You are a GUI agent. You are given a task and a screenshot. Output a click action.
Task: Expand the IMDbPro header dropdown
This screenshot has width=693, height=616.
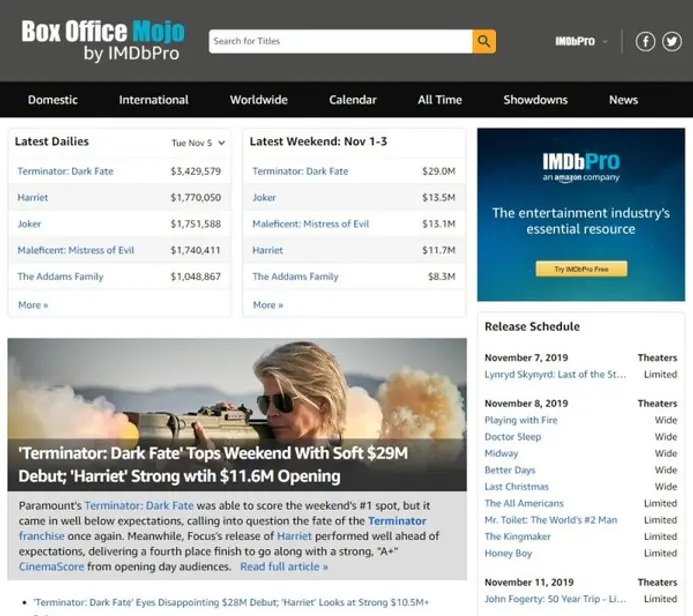click(581, 41)
